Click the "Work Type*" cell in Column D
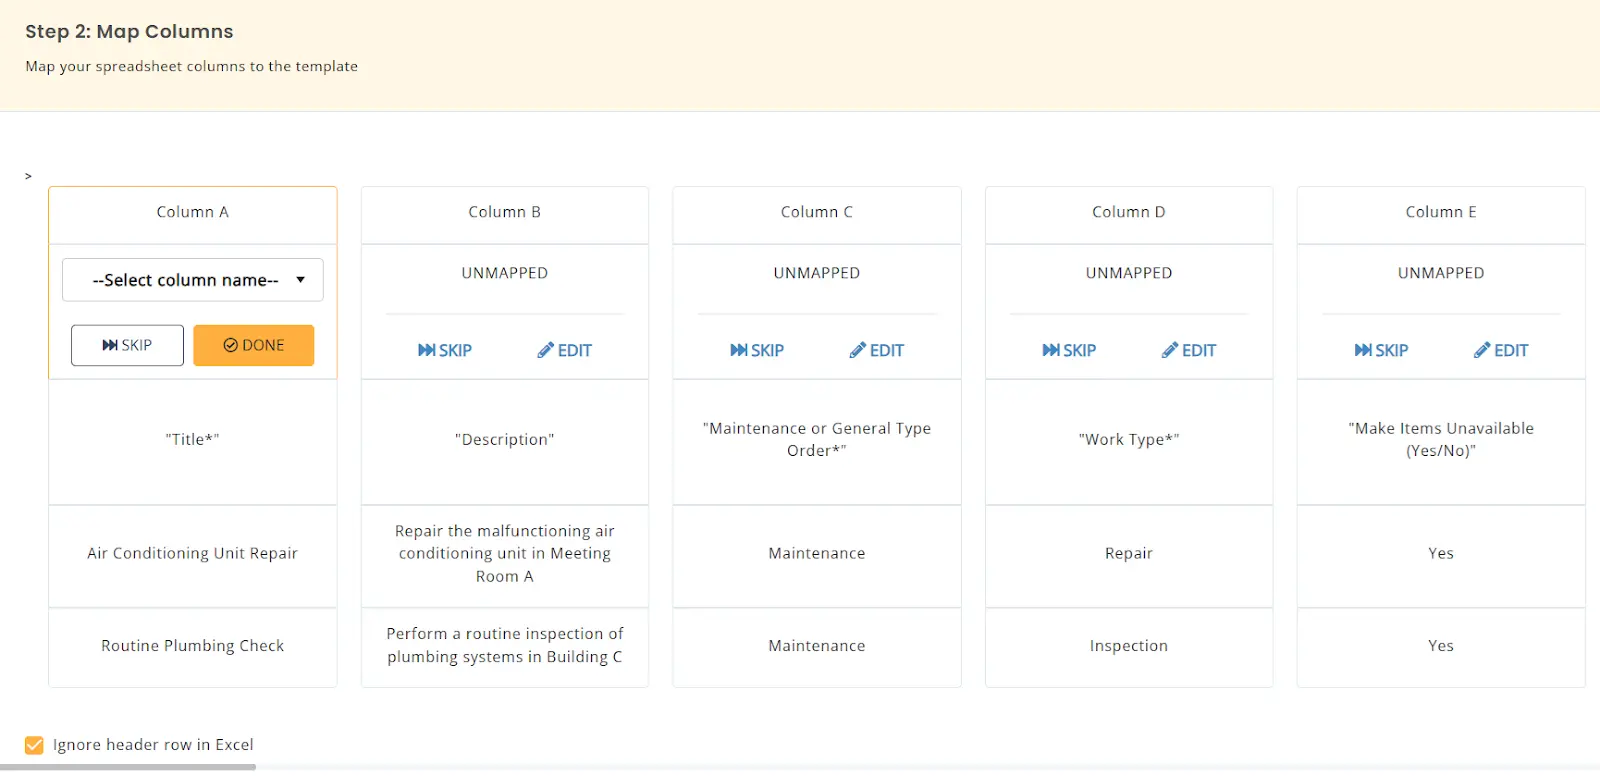1600x776 pixels. [1129, 439]
